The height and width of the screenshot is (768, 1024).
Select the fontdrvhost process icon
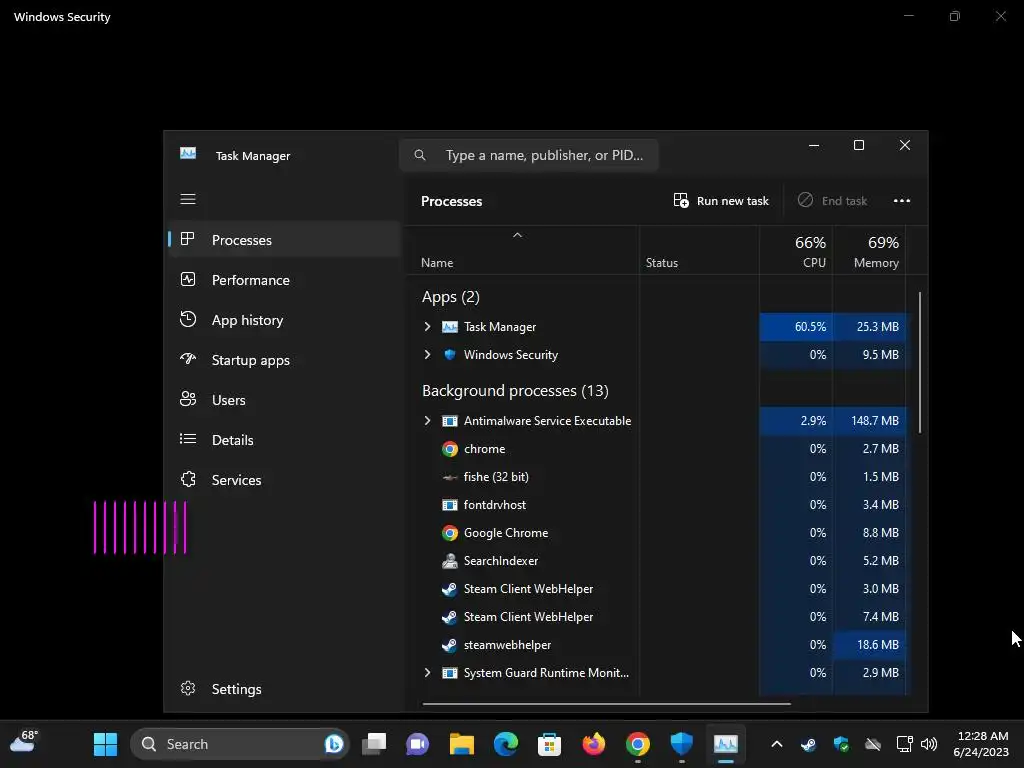coord(450,505)
